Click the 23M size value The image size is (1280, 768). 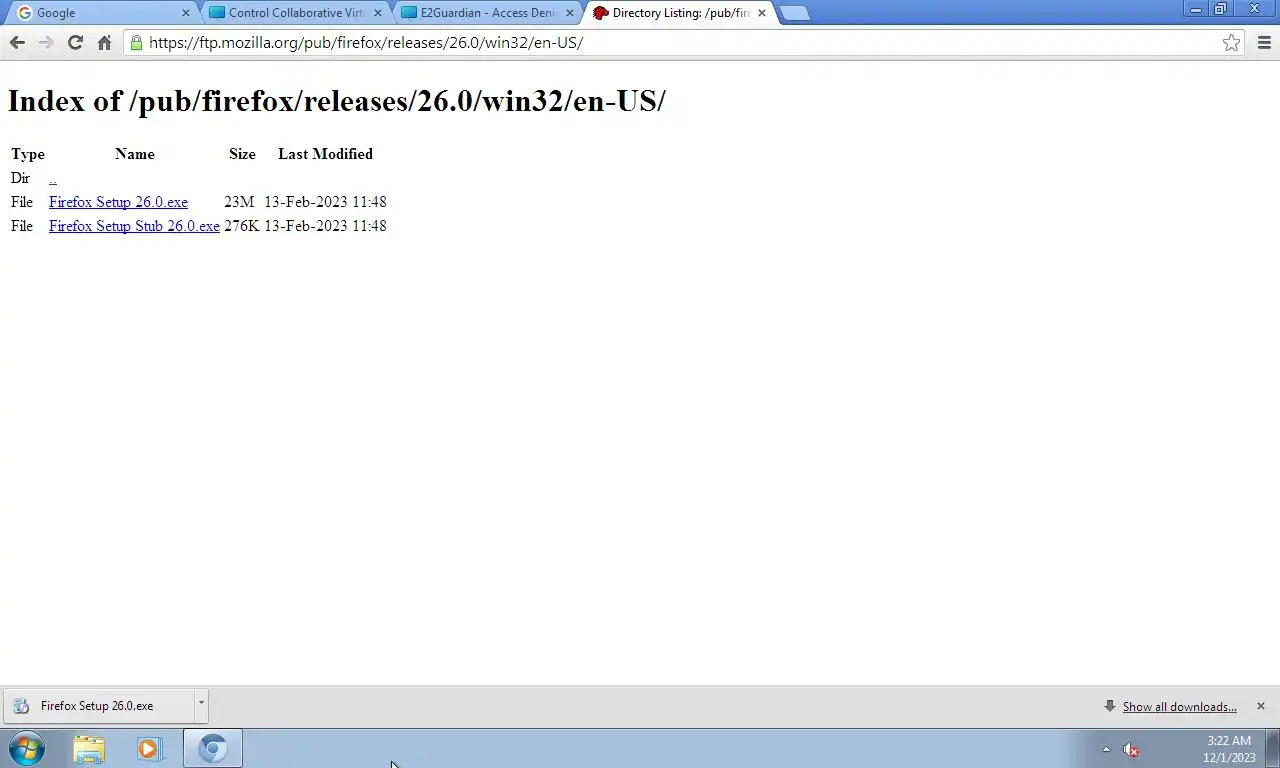pyautogui.click(x=239, y=202)
